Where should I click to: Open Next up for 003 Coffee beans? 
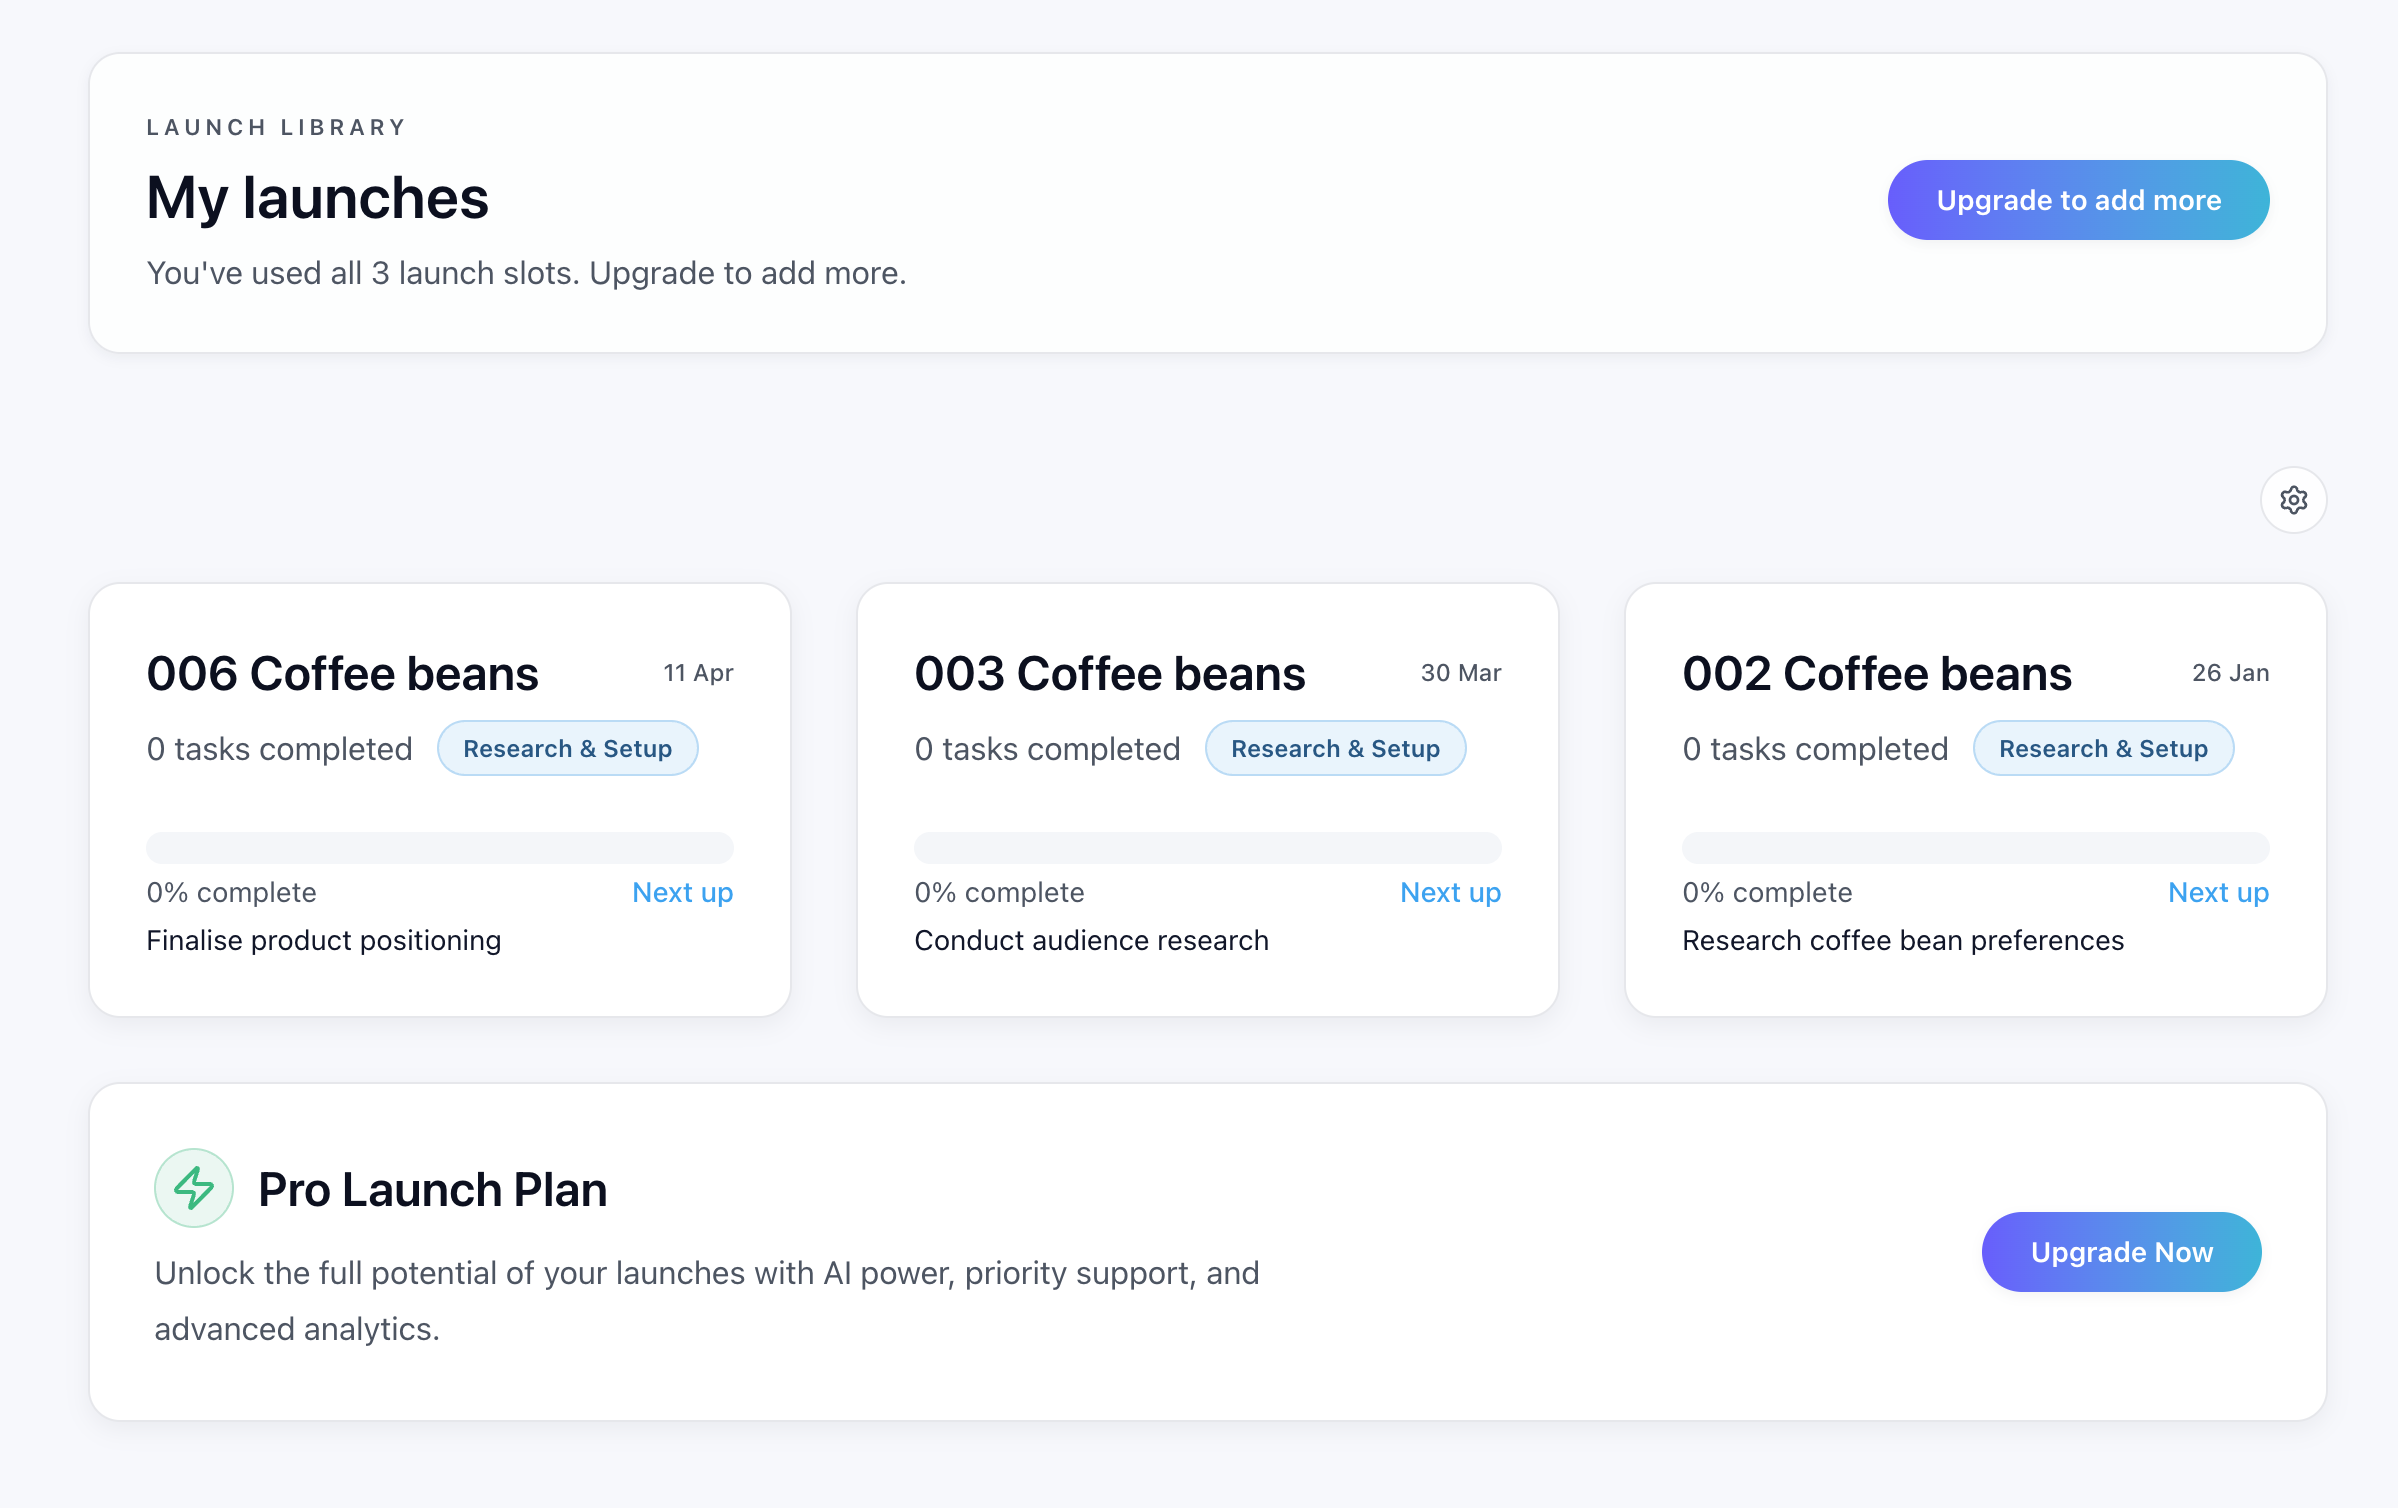click(1451, 892)
